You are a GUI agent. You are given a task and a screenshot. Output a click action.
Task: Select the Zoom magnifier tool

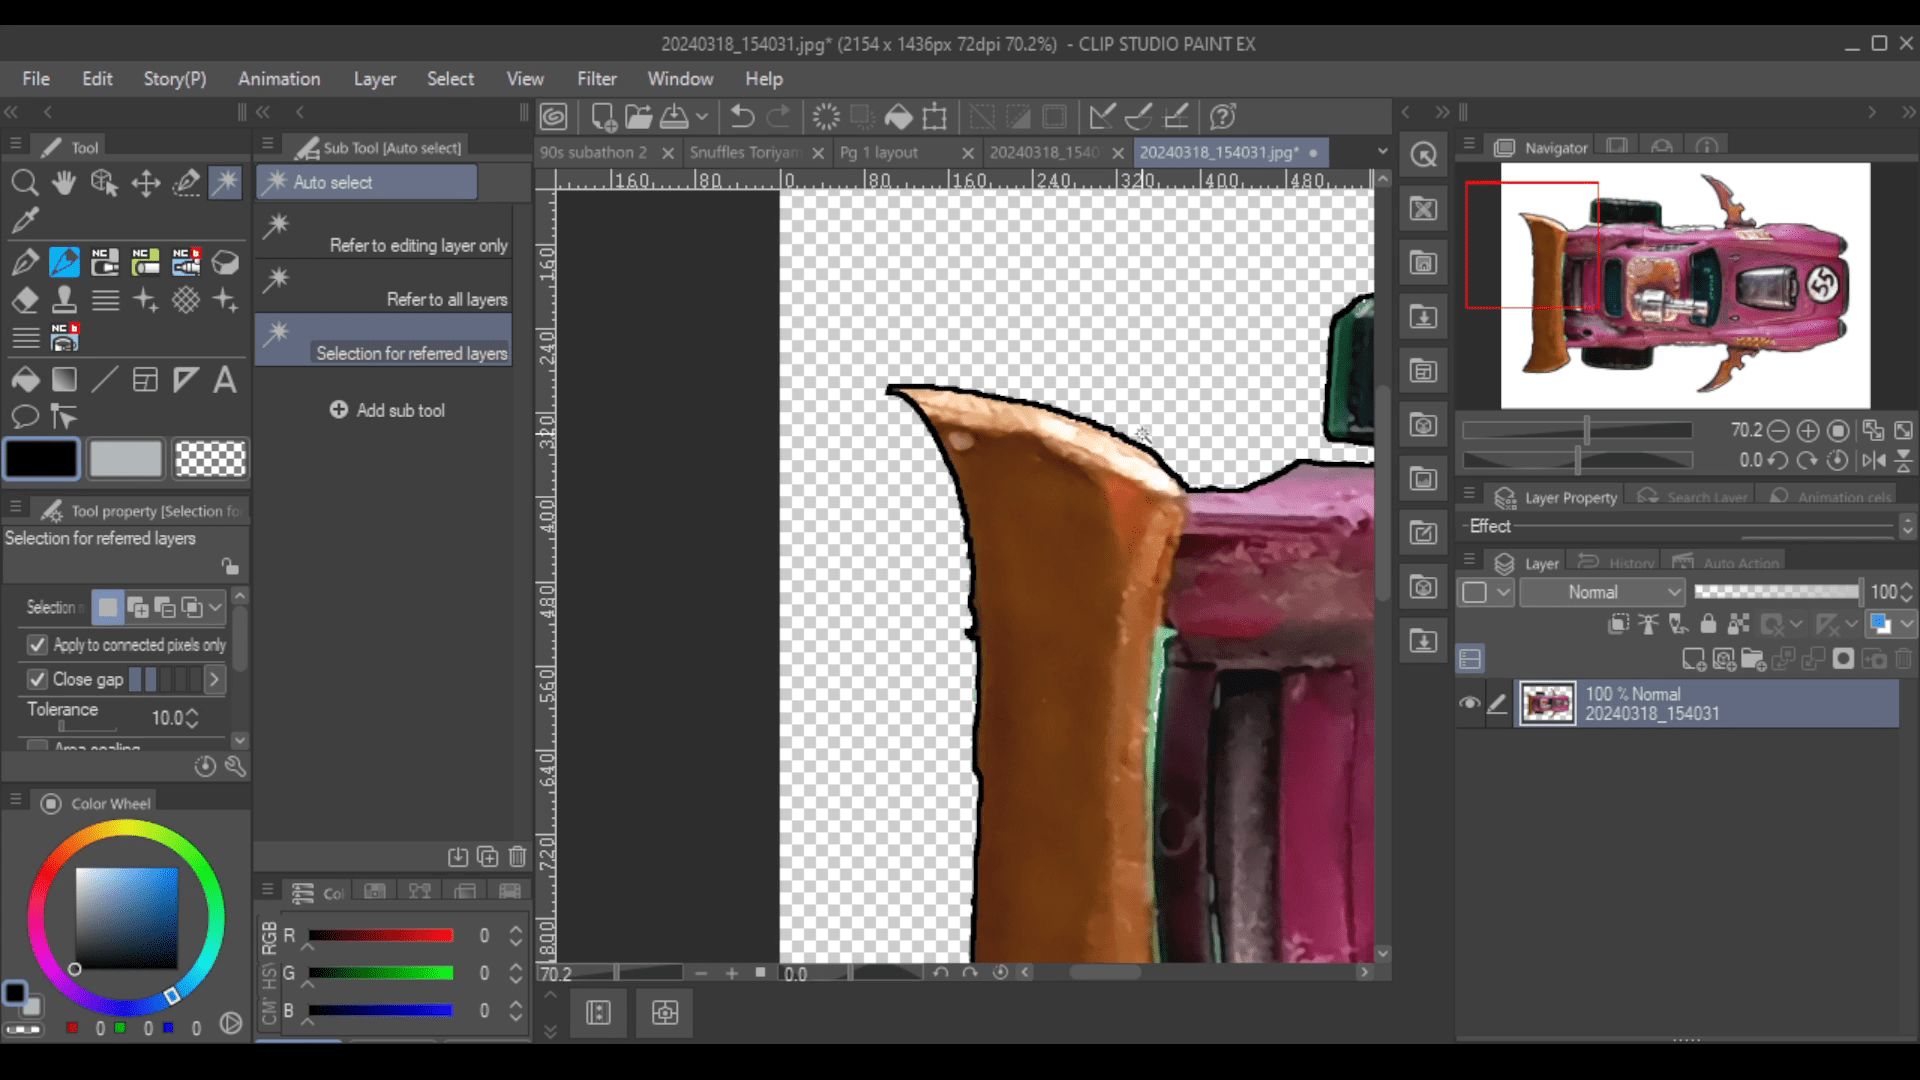[25, 183]
